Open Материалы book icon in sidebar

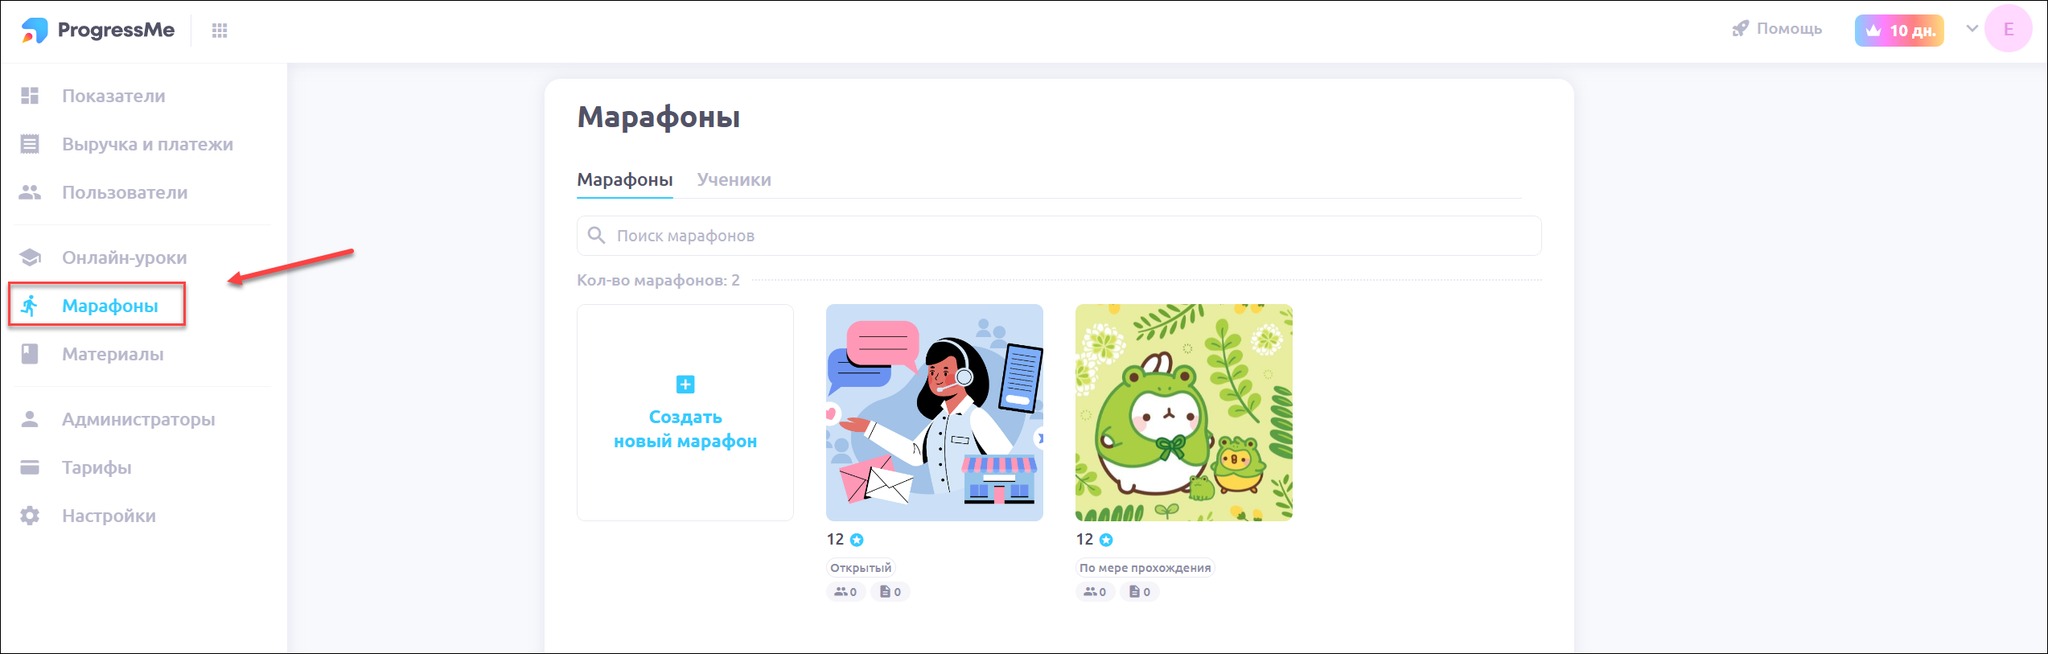tap(30, 354)
